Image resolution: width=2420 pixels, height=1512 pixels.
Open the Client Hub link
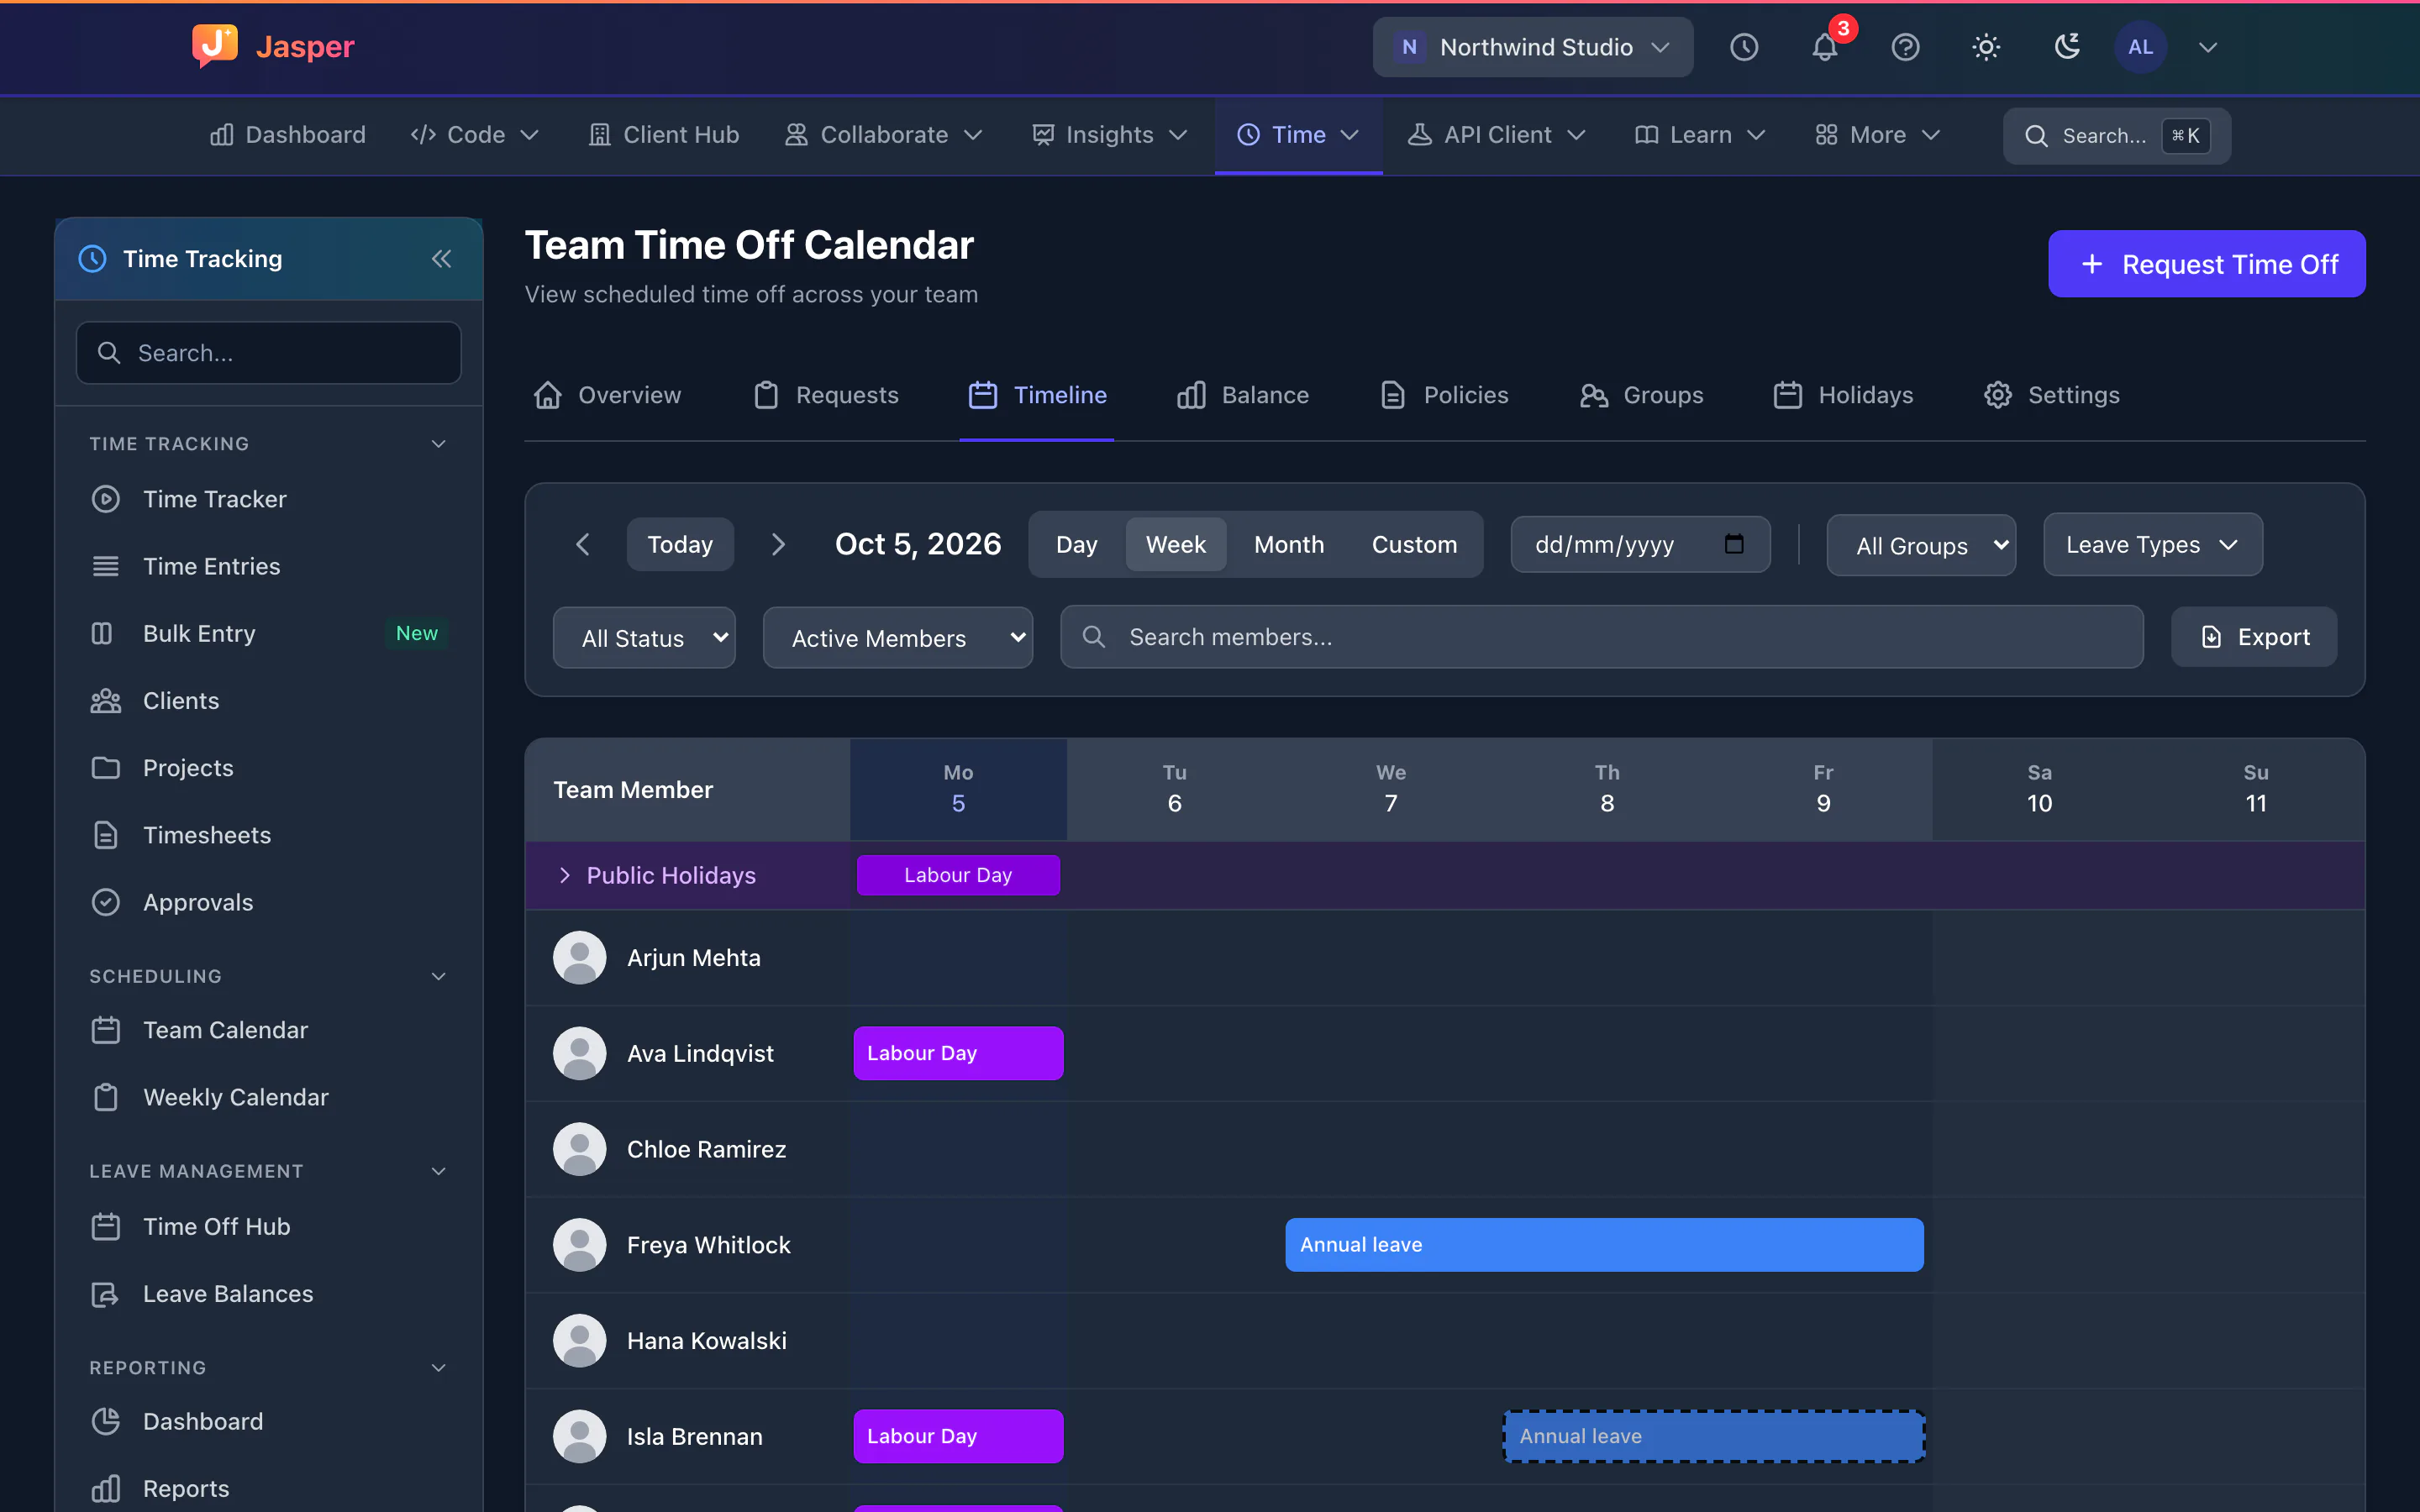[x=663, y=134]
